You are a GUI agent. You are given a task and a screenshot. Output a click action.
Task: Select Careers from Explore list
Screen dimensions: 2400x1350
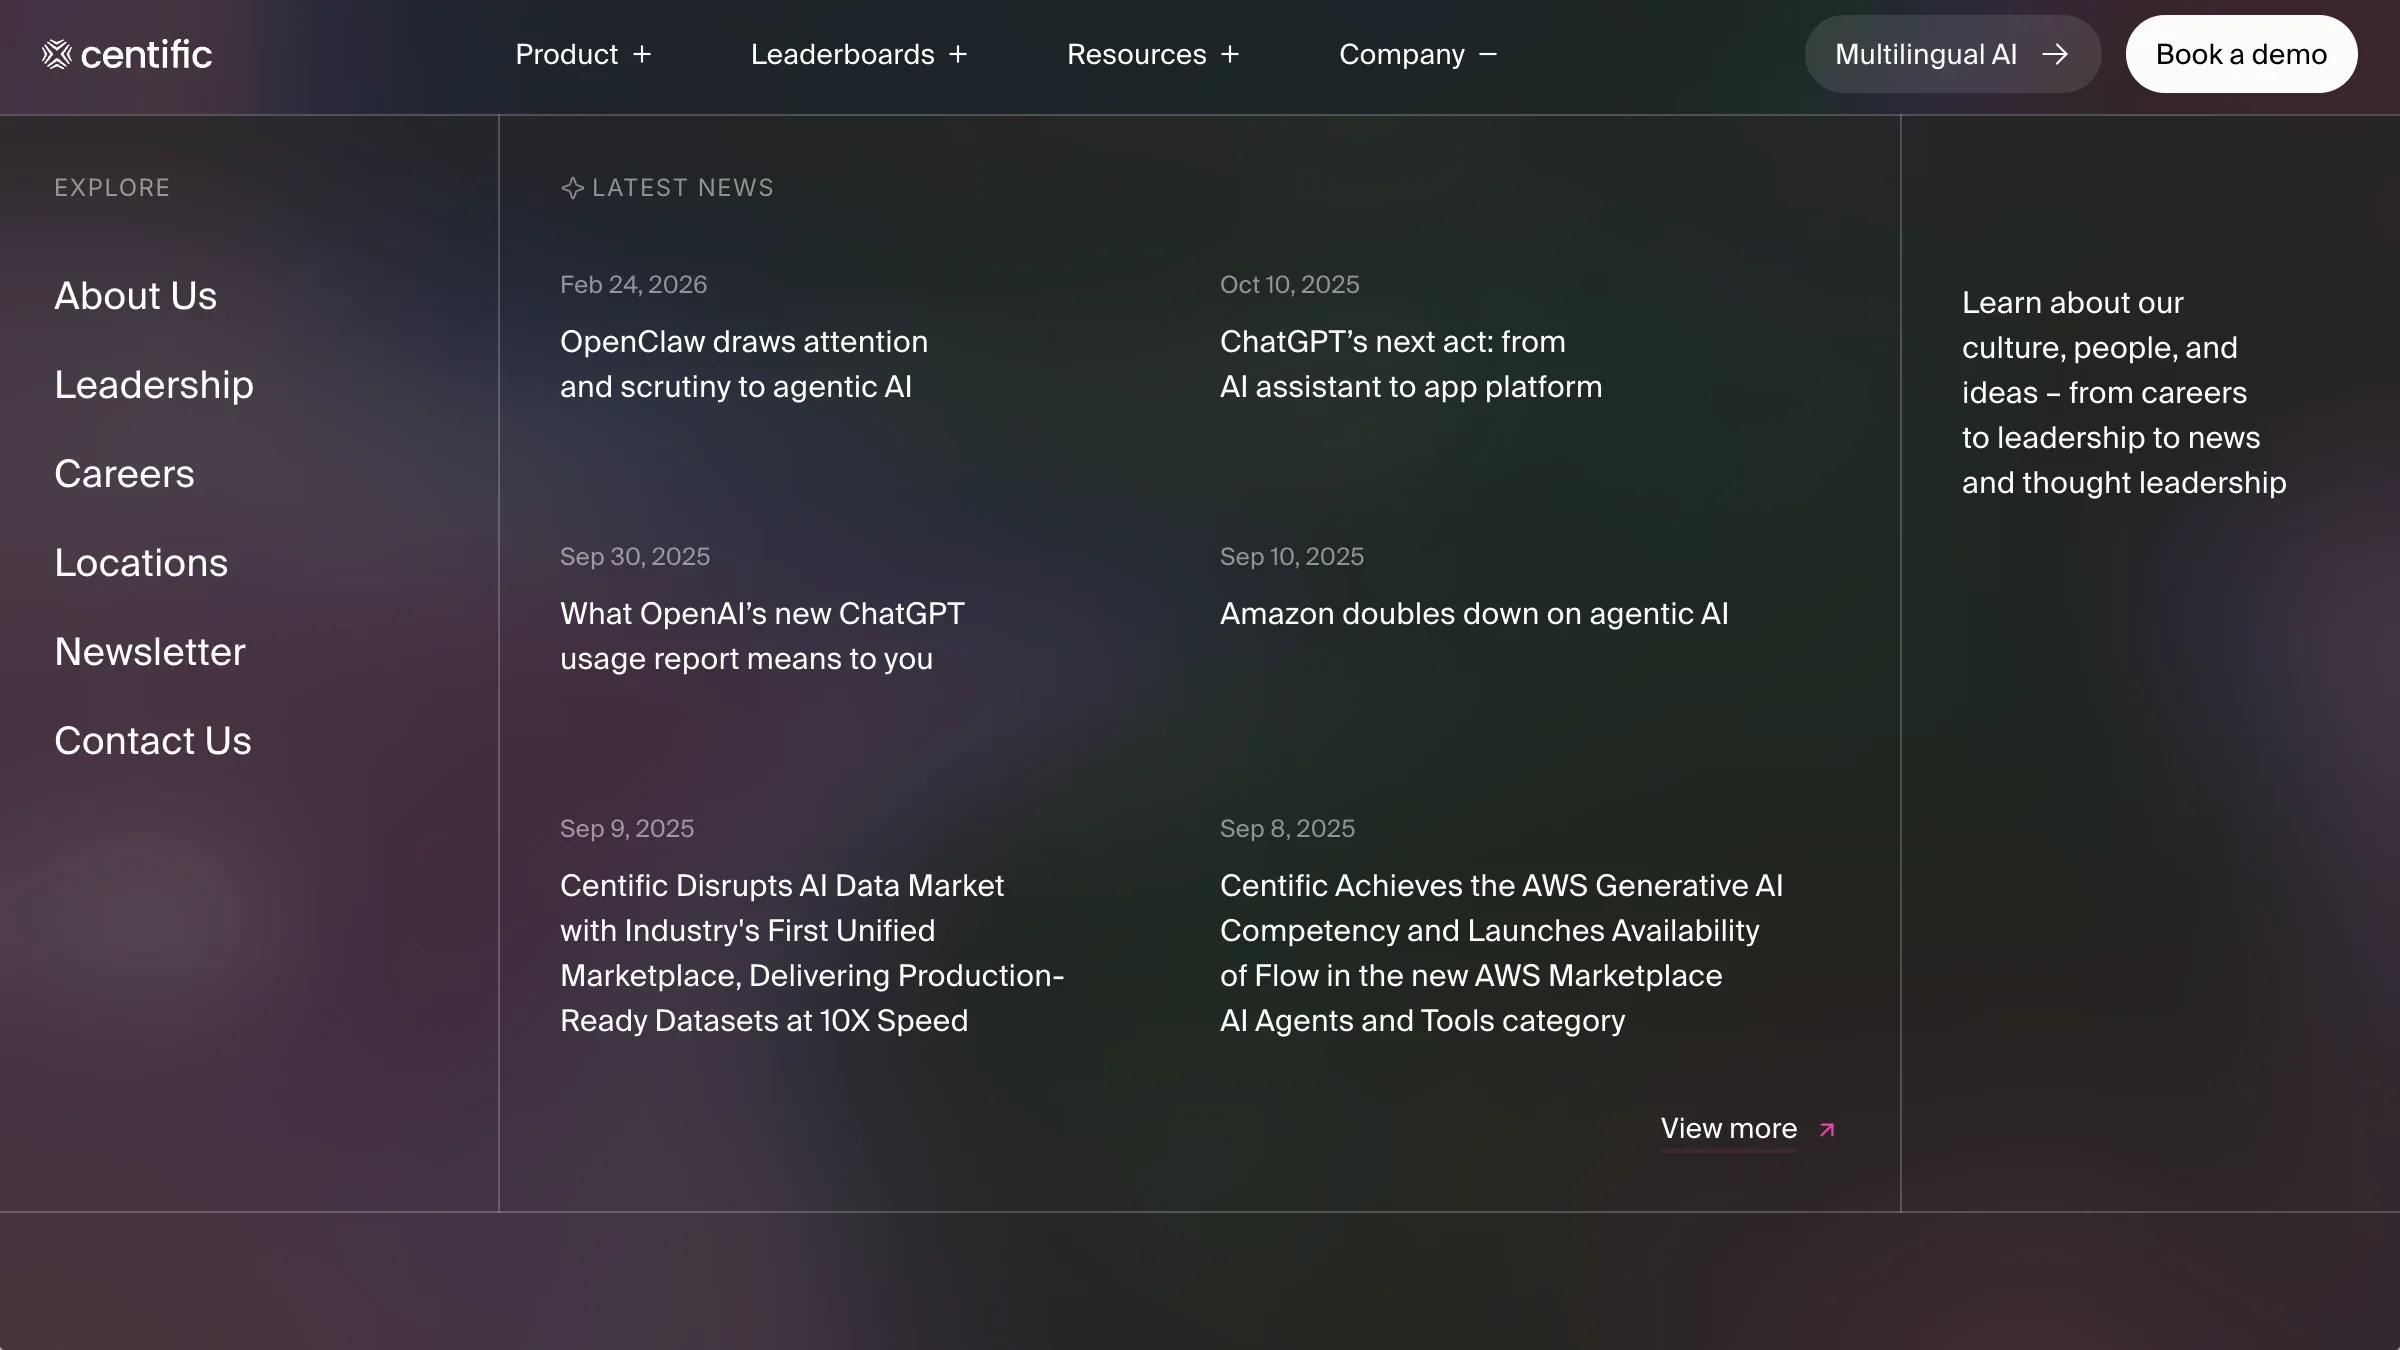pos(124,474)
